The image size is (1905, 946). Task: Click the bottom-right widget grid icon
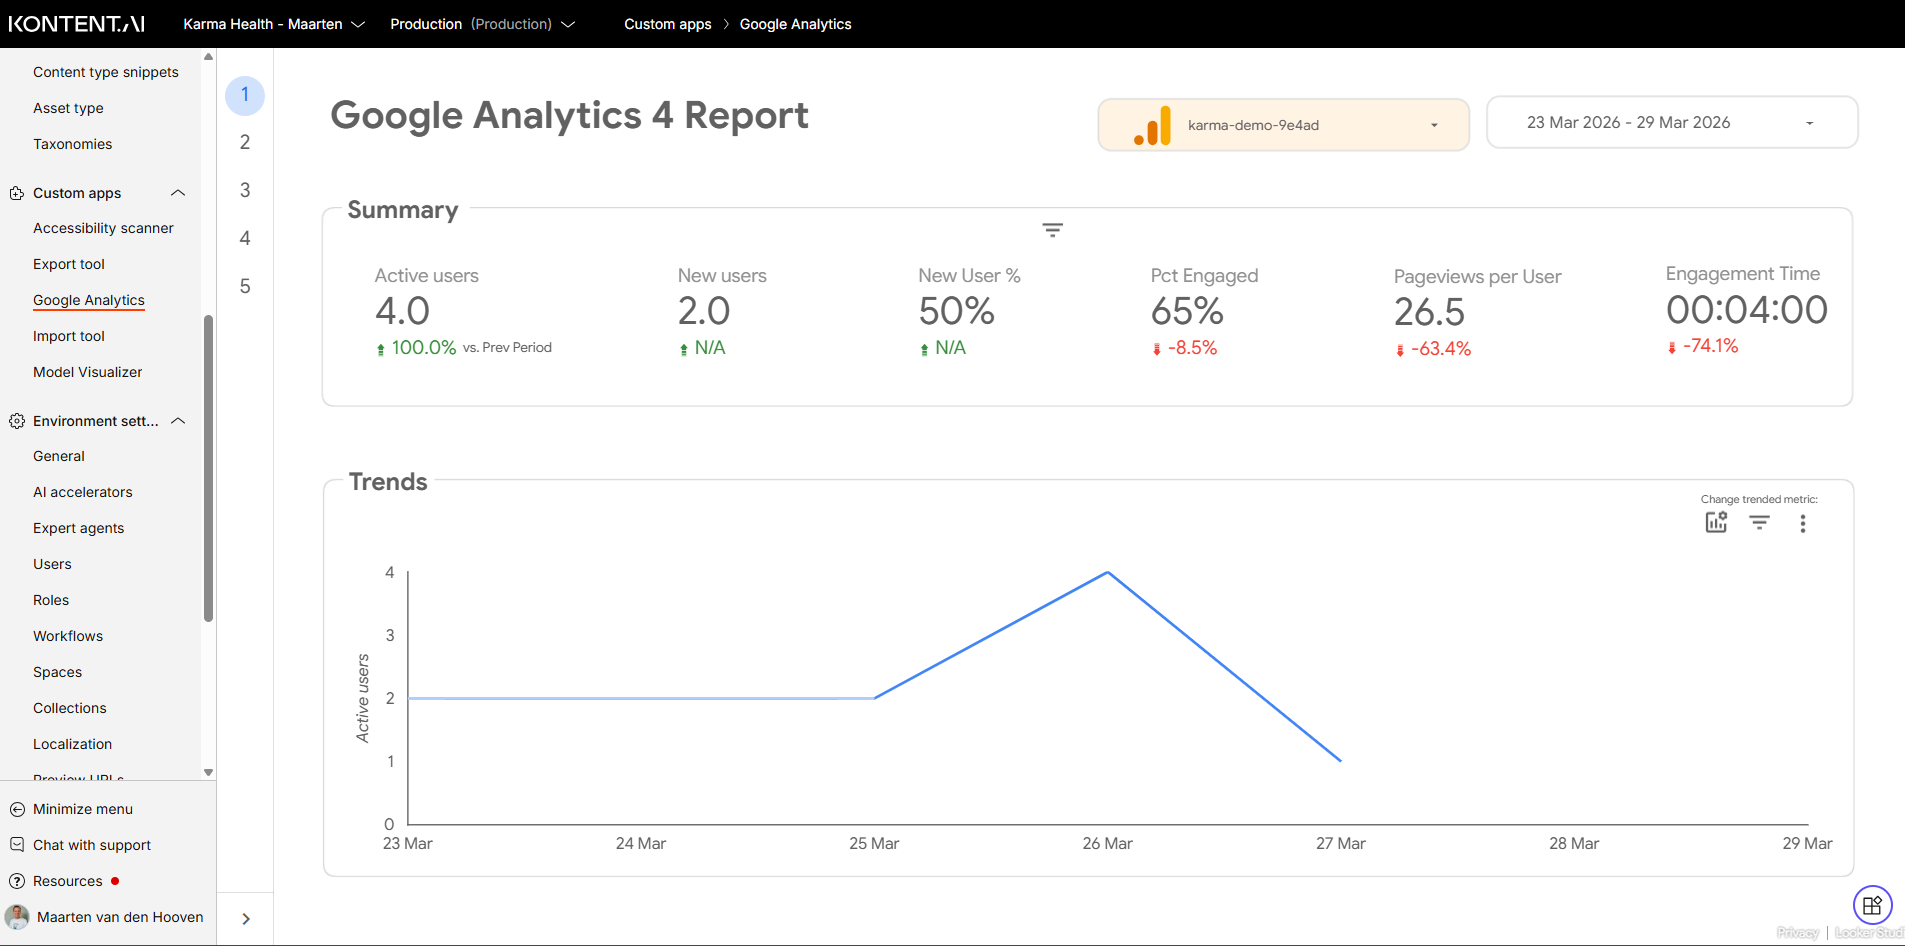(x=1872, y=906)
